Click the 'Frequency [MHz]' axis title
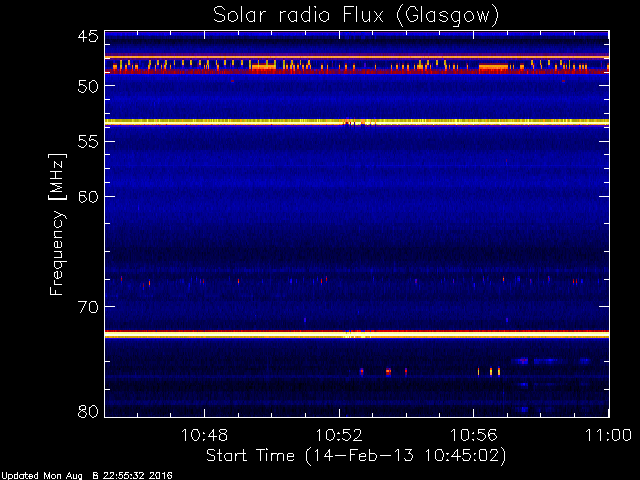Viewport: 640px width, 480px height. (x=57, y=224)
